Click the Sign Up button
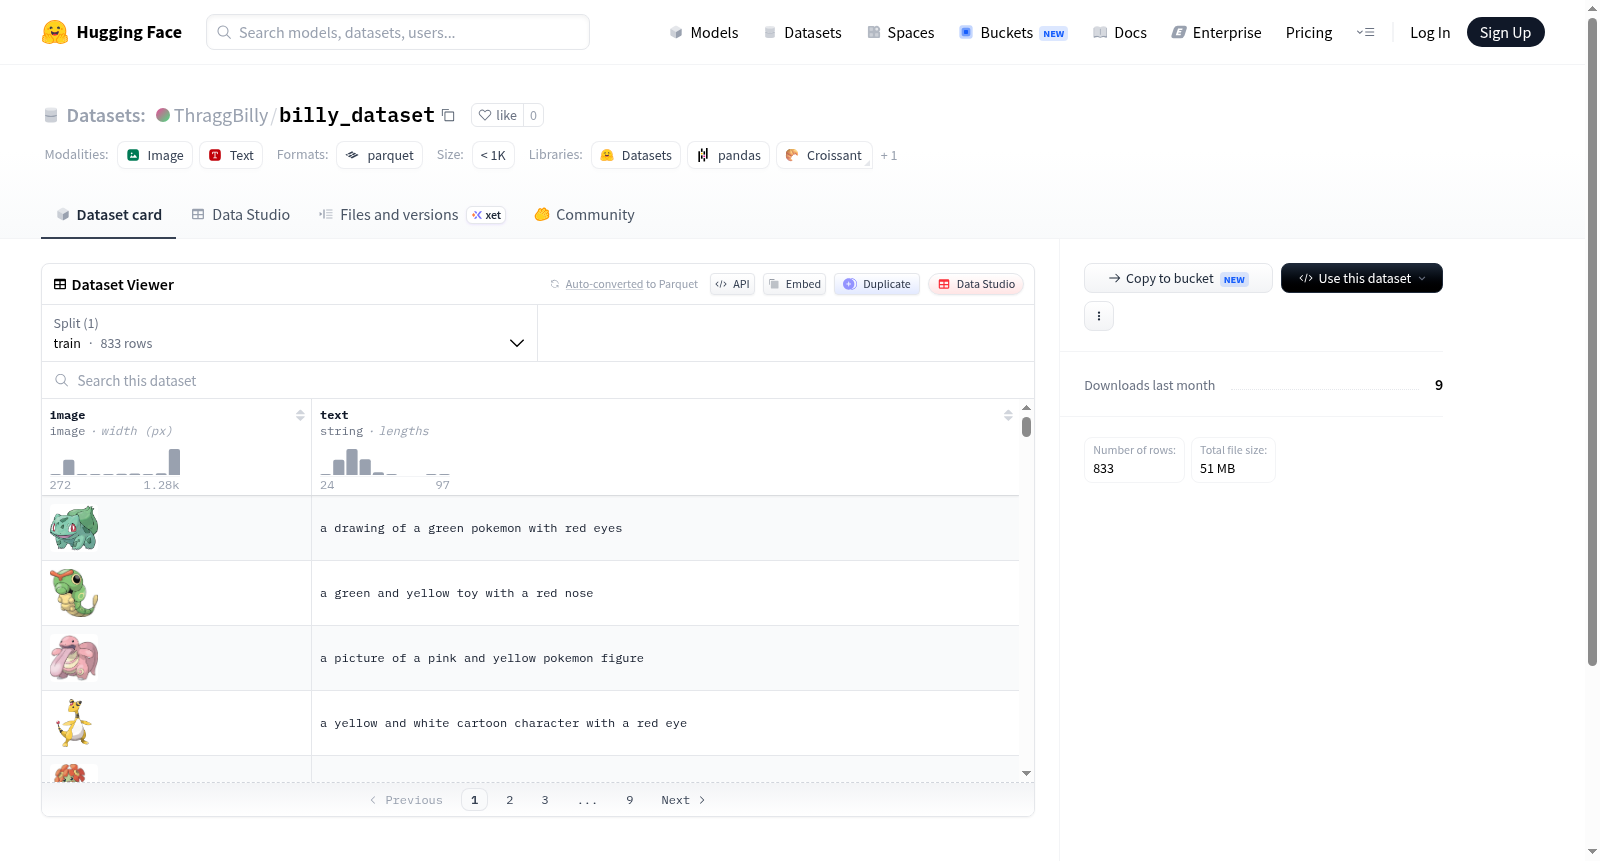 [x=1505, y=33]
